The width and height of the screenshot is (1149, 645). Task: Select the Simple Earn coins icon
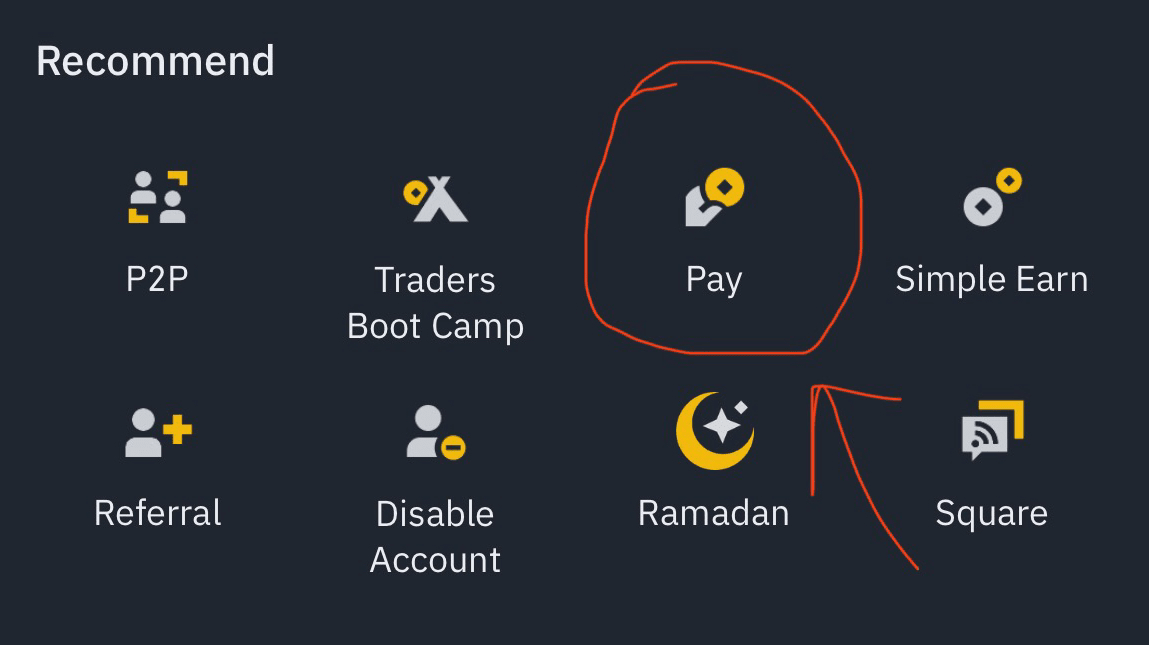click(992, 196)
